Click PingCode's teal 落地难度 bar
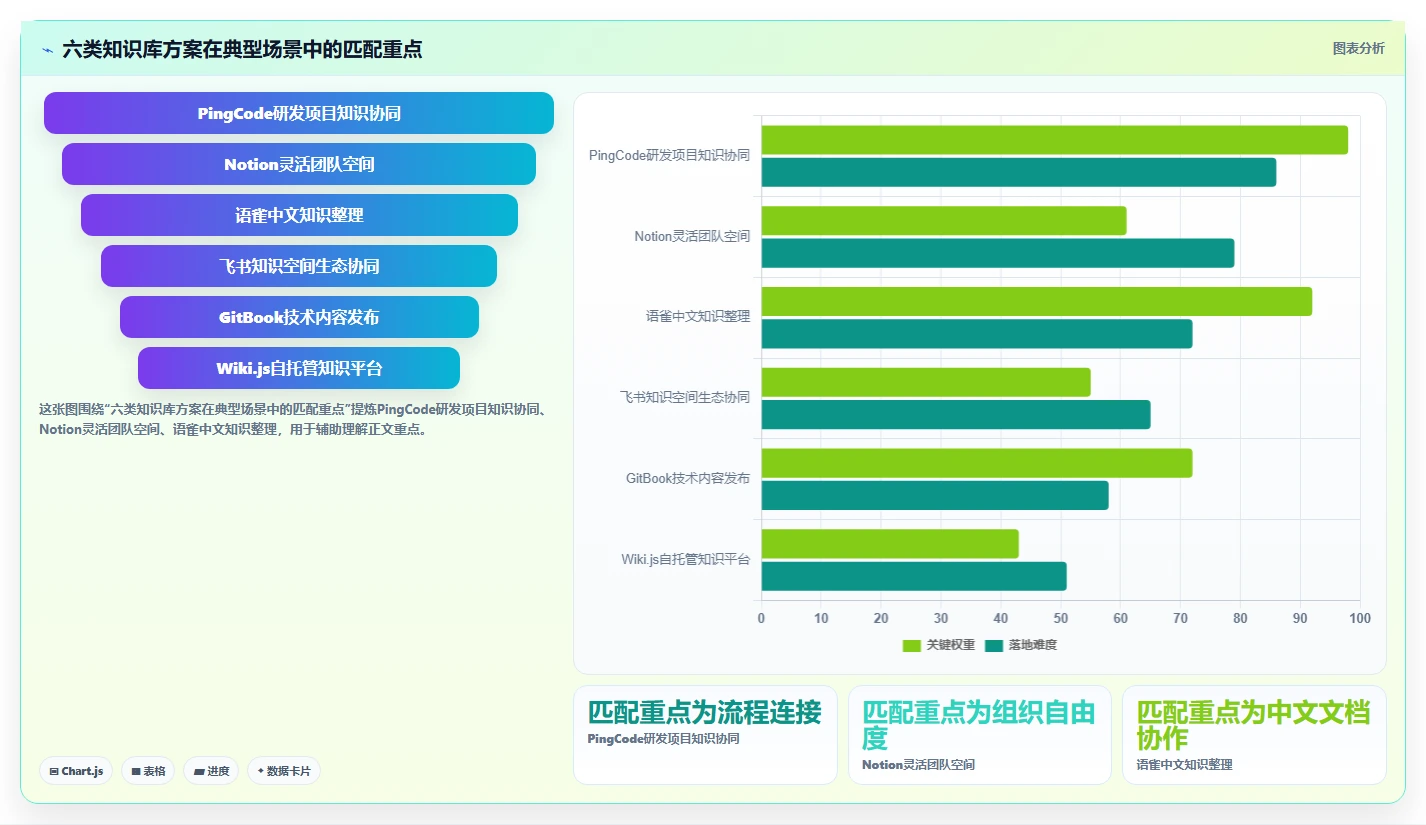 [x=1018, y=172]
